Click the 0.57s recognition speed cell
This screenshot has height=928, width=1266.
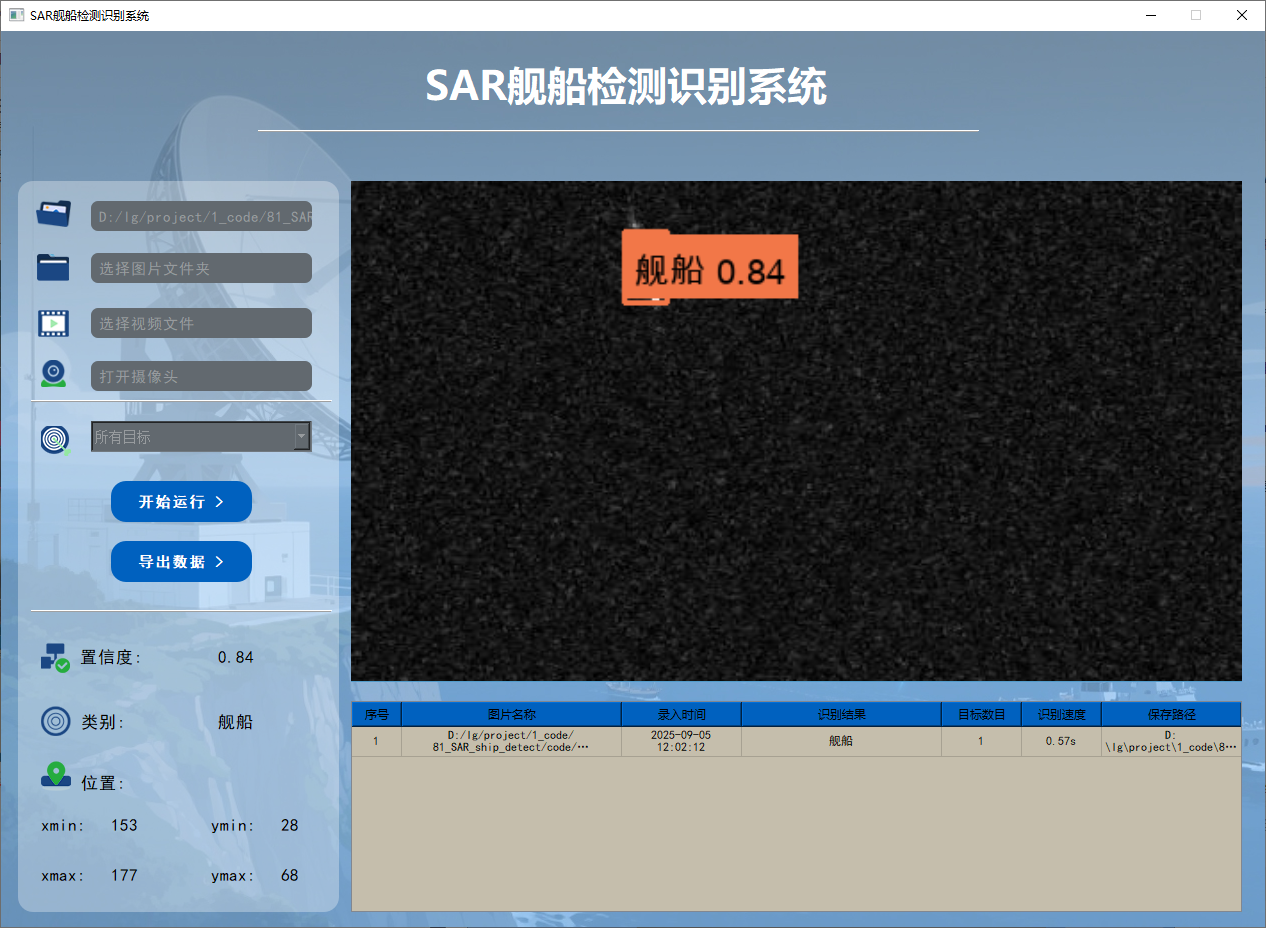click(x=1062, y=741)
